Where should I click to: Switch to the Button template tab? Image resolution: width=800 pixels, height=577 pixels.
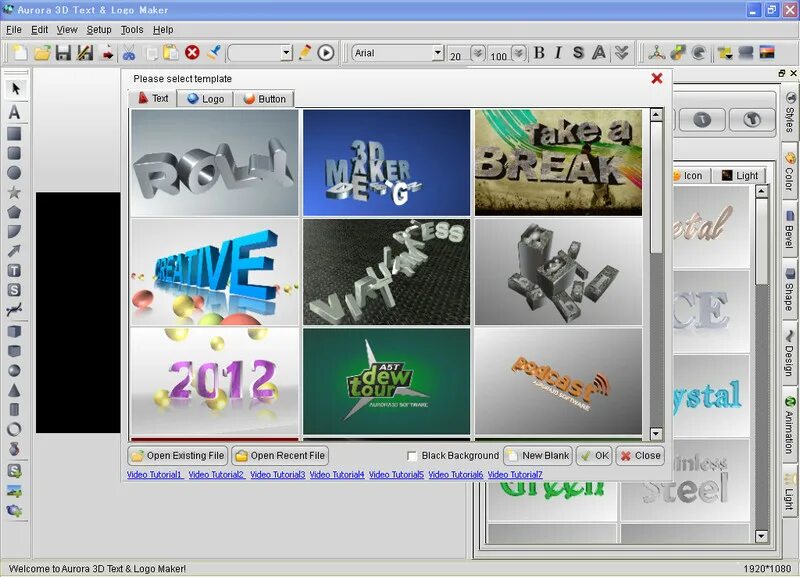click(x=264, y=99)
